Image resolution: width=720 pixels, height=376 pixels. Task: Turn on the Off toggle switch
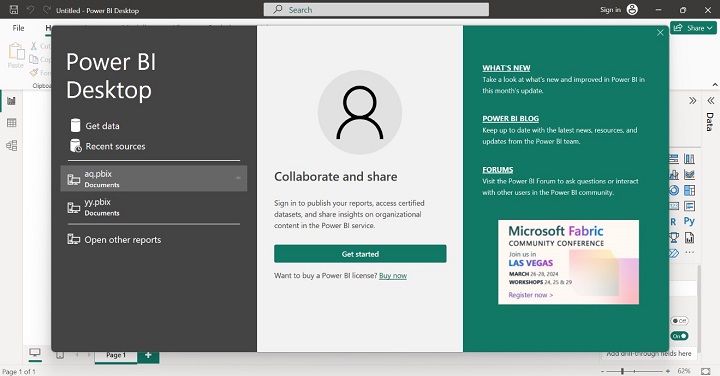tap(679, 321)
